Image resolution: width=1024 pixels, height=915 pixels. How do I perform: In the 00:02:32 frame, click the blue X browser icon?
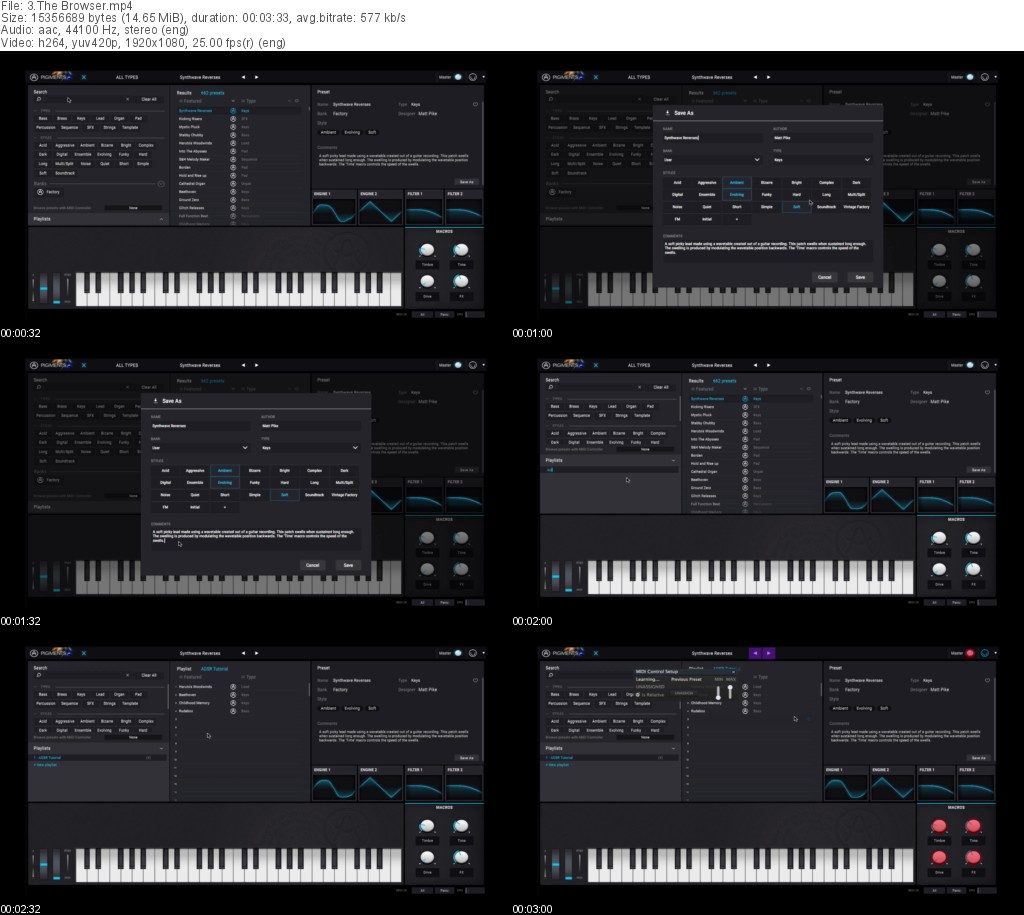pos(84,653)
